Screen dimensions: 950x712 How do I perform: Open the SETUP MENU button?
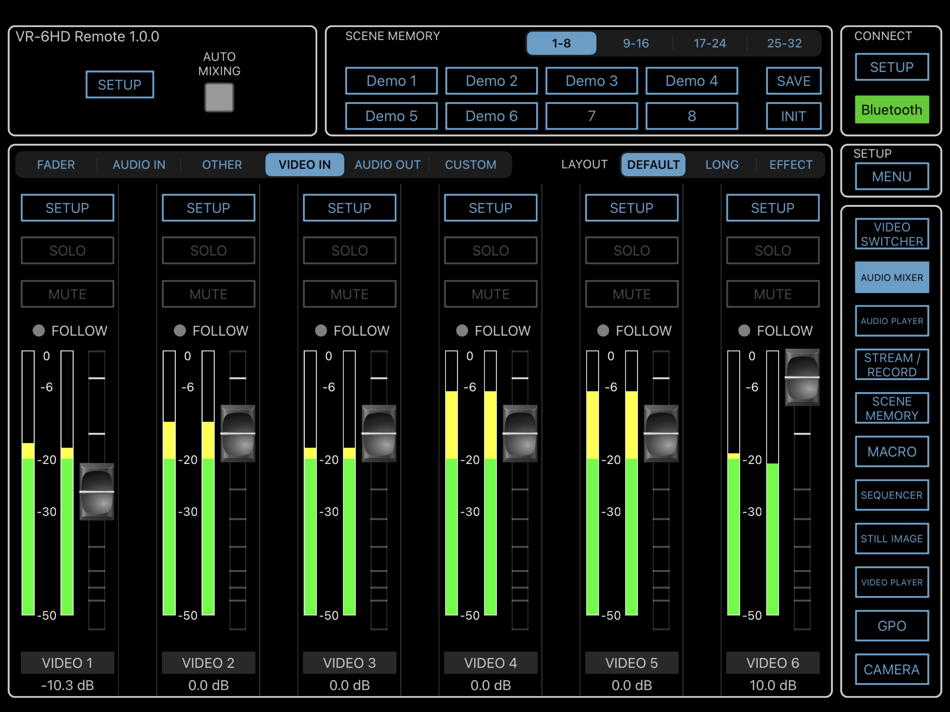point(892,176)
